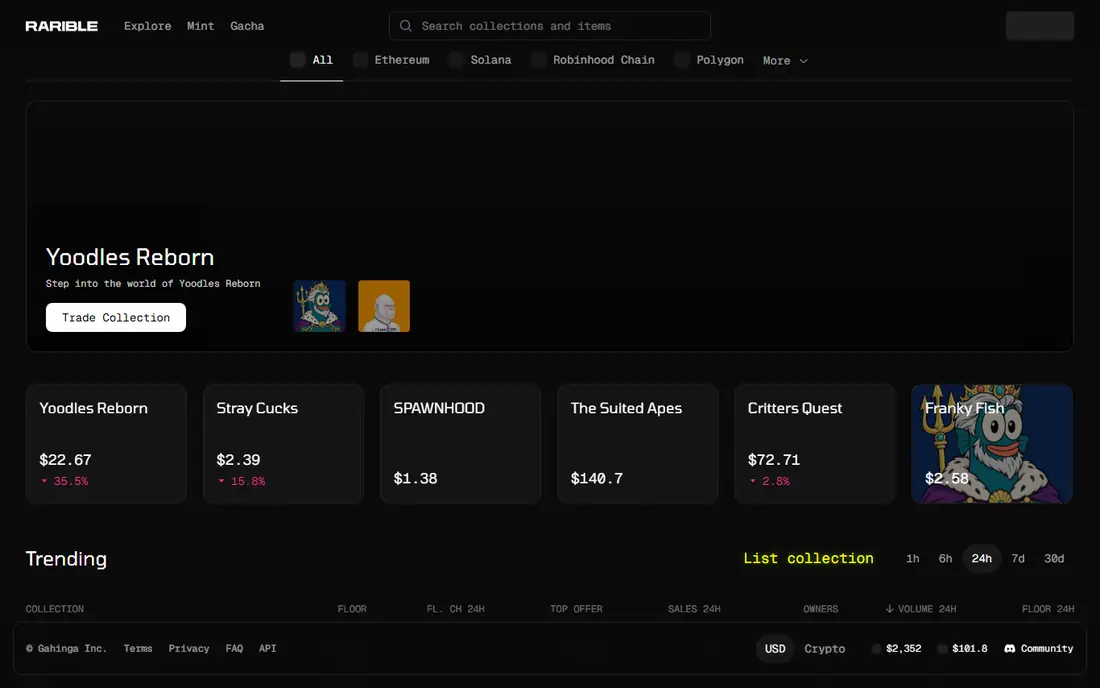
Task: Set trending timeframe to 30d
Action: 1054,558
